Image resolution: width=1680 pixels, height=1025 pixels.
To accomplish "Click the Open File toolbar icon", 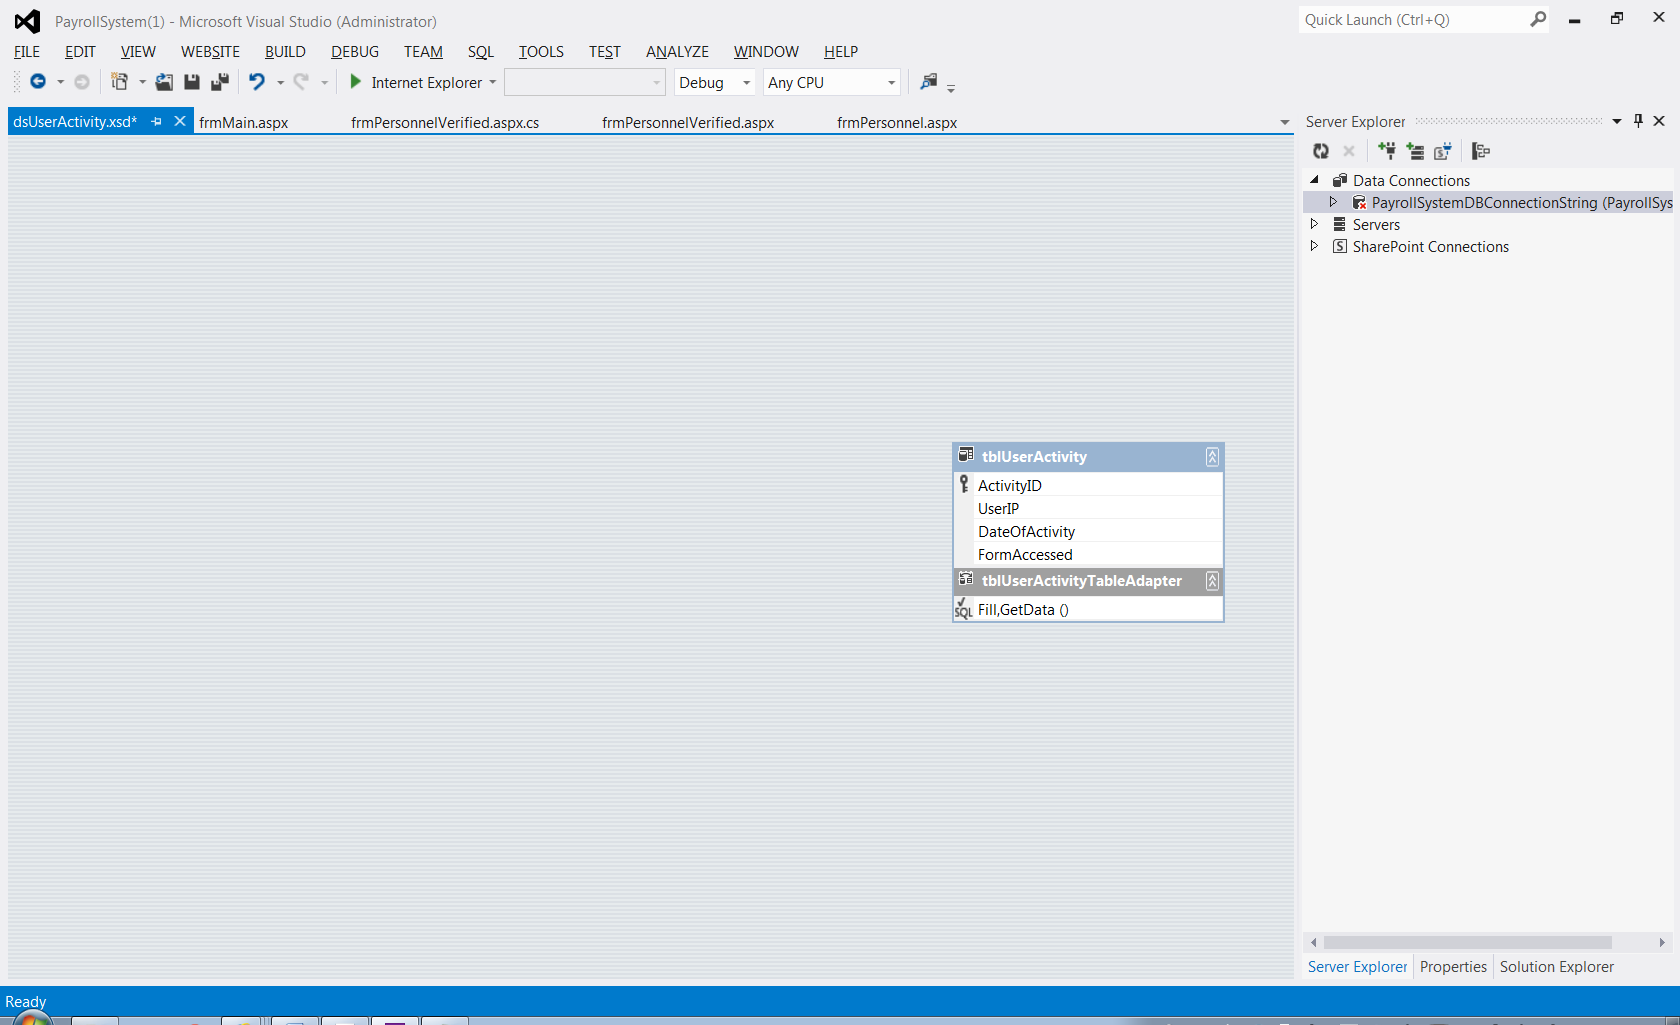I will [x=164, y=82].
